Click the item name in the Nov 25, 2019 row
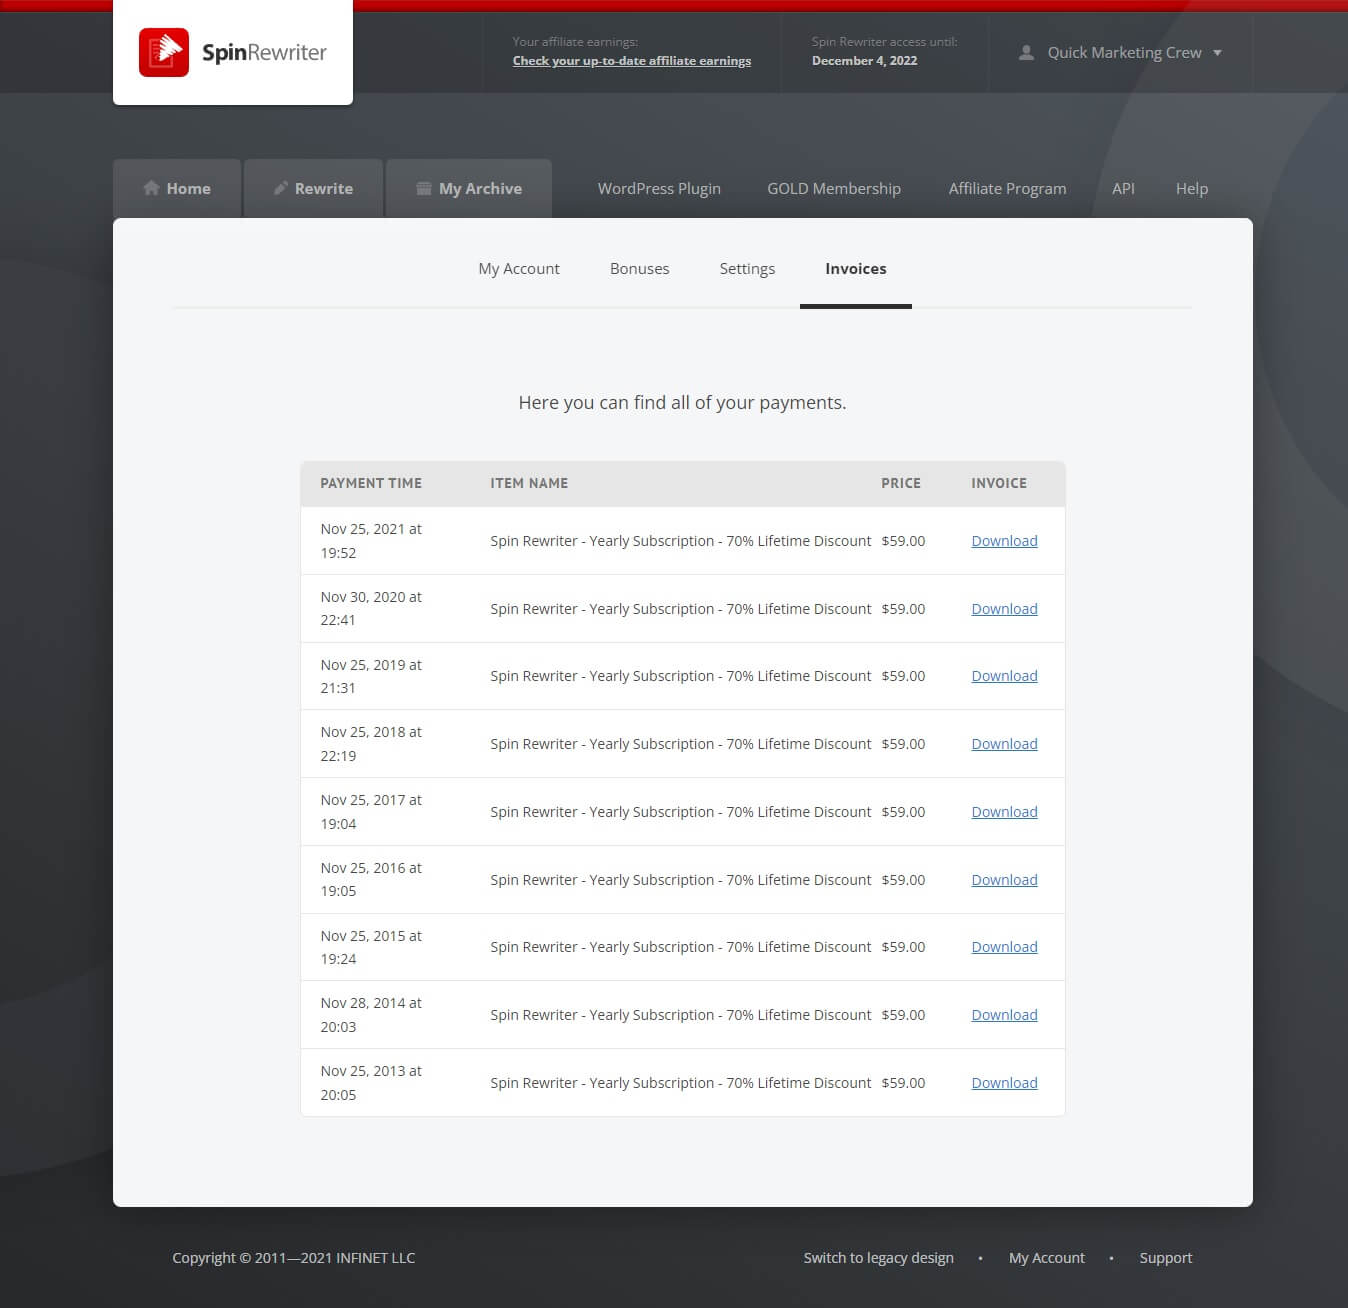Screen dimensions: 1348x1308 pos(681,676)
